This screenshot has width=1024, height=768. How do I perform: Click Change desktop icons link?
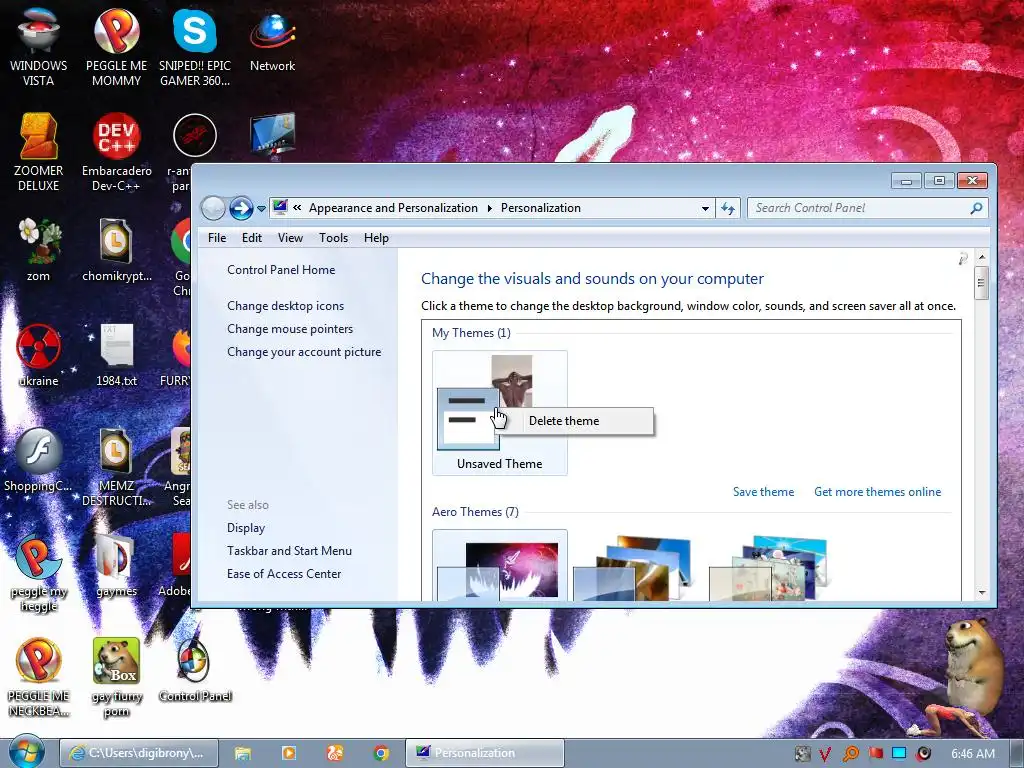point(285,306)
